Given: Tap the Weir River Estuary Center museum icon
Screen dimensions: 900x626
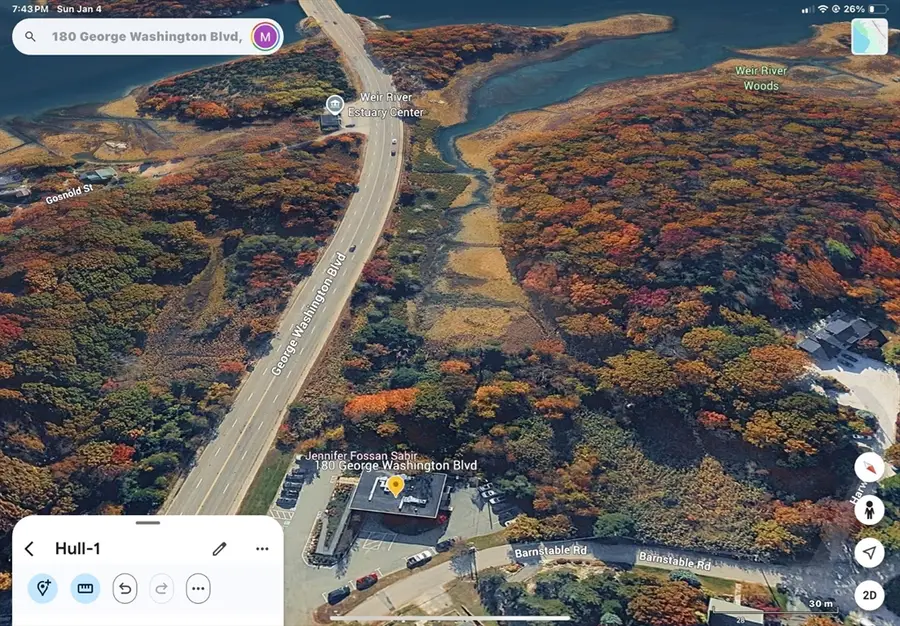Looking at the screenshot, I should (x=334, y=104).
